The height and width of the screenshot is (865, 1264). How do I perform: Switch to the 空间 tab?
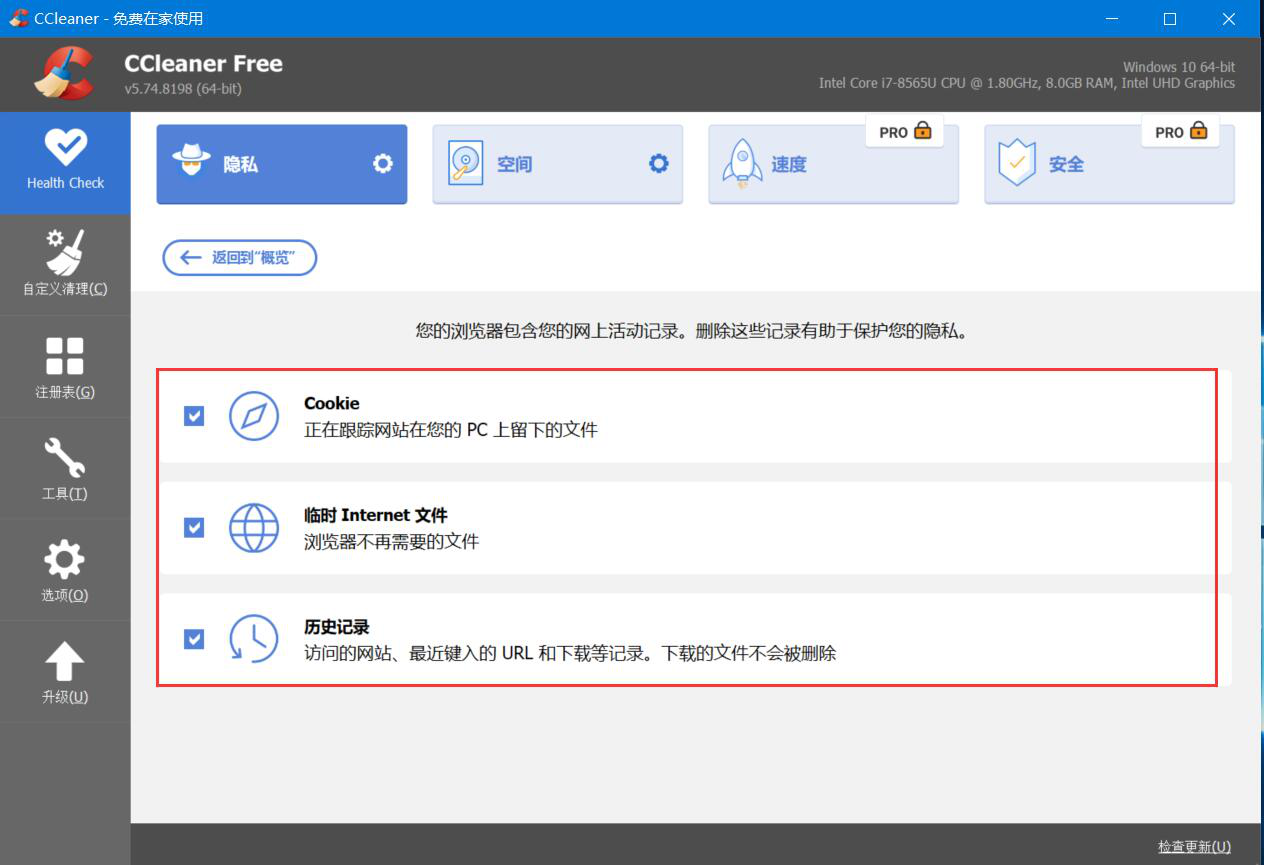(x=558, y=164)
